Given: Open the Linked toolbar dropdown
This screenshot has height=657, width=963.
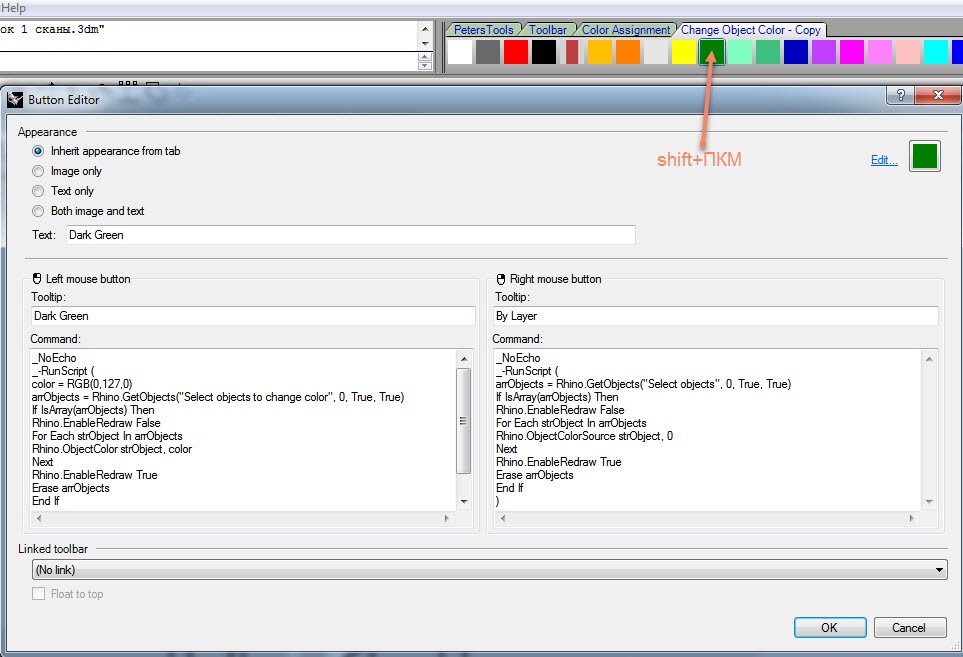Looking at the screenshot, I should 489,570.
